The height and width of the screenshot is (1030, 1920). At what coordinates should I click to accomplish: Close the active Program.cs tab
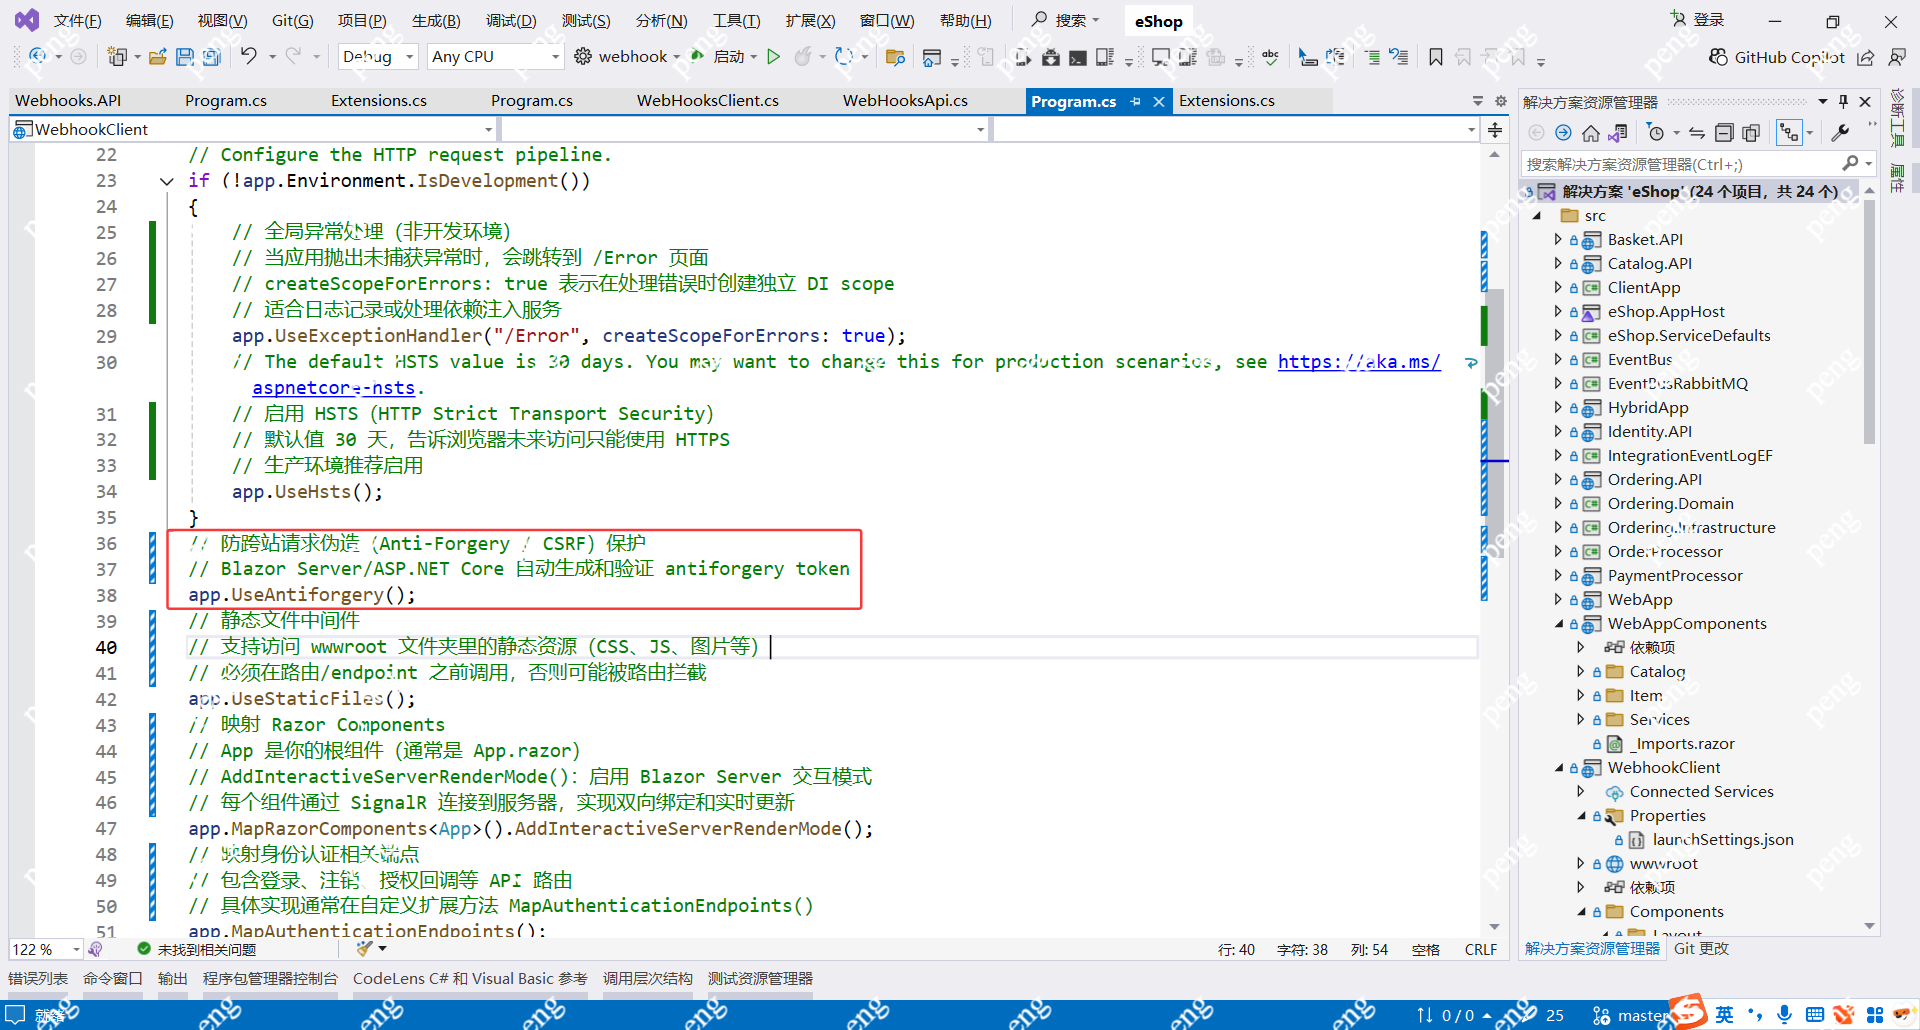pos(1159,101)
